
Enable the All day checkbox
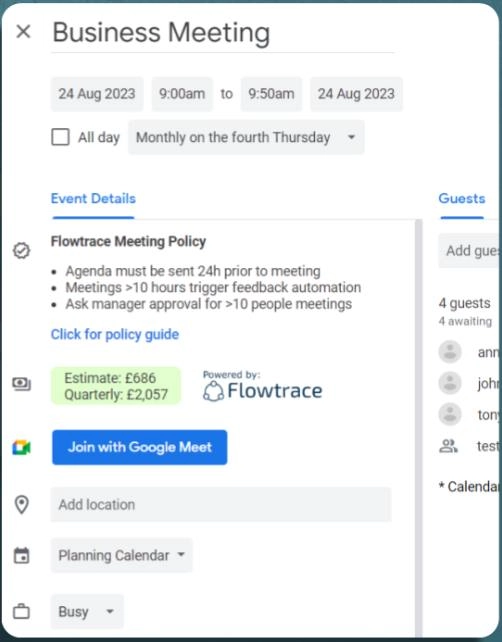pyautogui.click(x=60, y=137)
